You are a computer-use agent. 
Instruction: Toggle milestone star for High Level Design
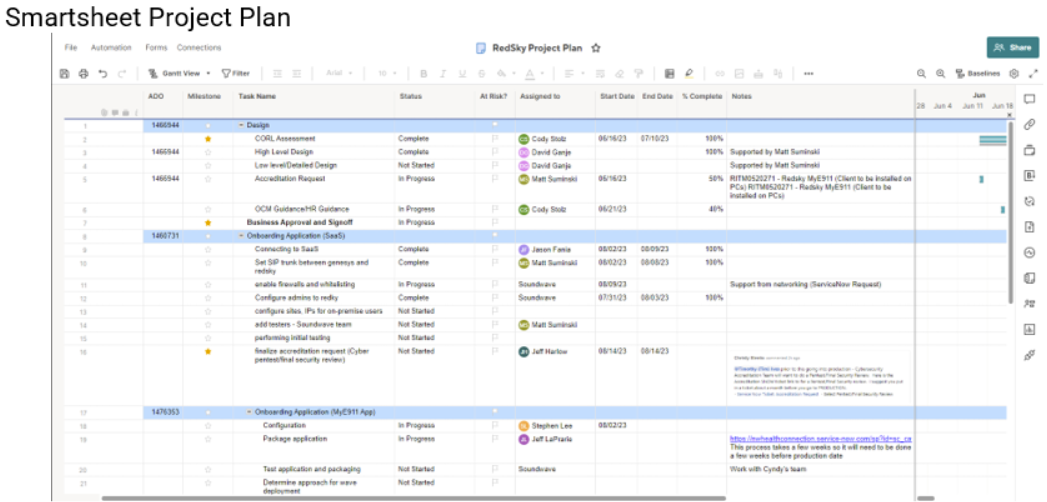tap(208, 152)
